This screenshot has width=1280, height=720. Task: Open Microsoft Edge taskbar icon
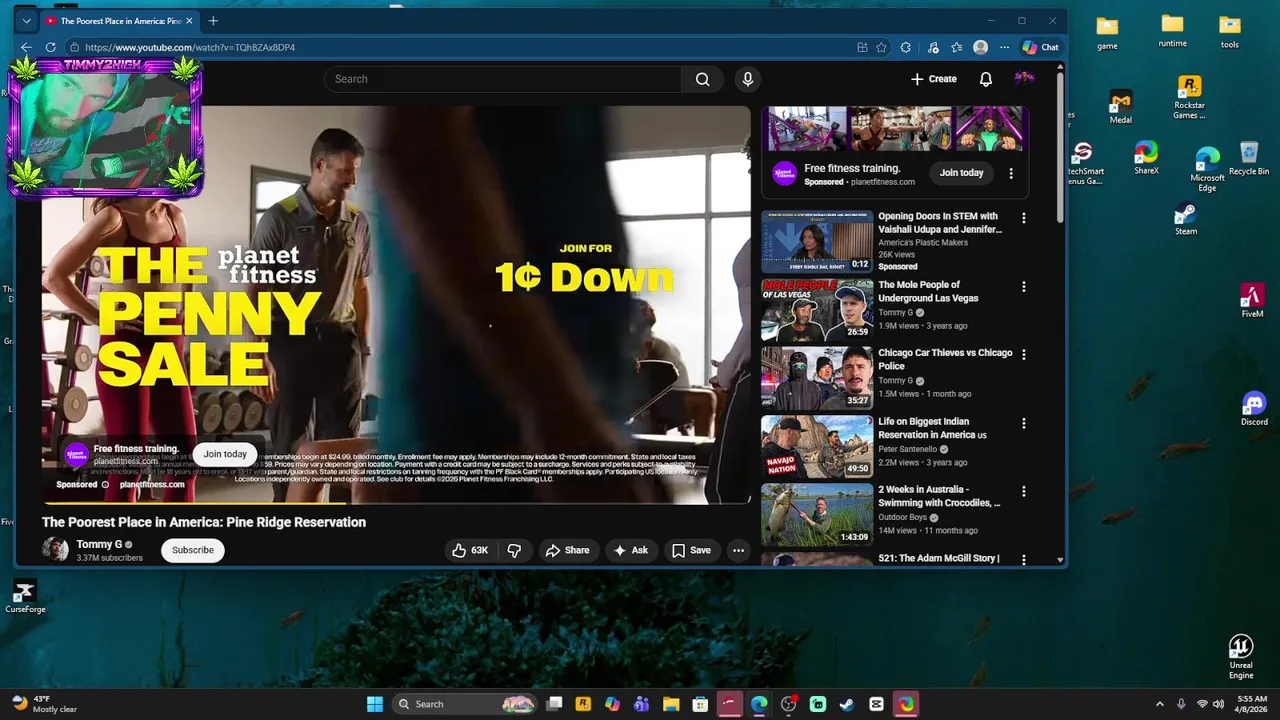point(759,704)
